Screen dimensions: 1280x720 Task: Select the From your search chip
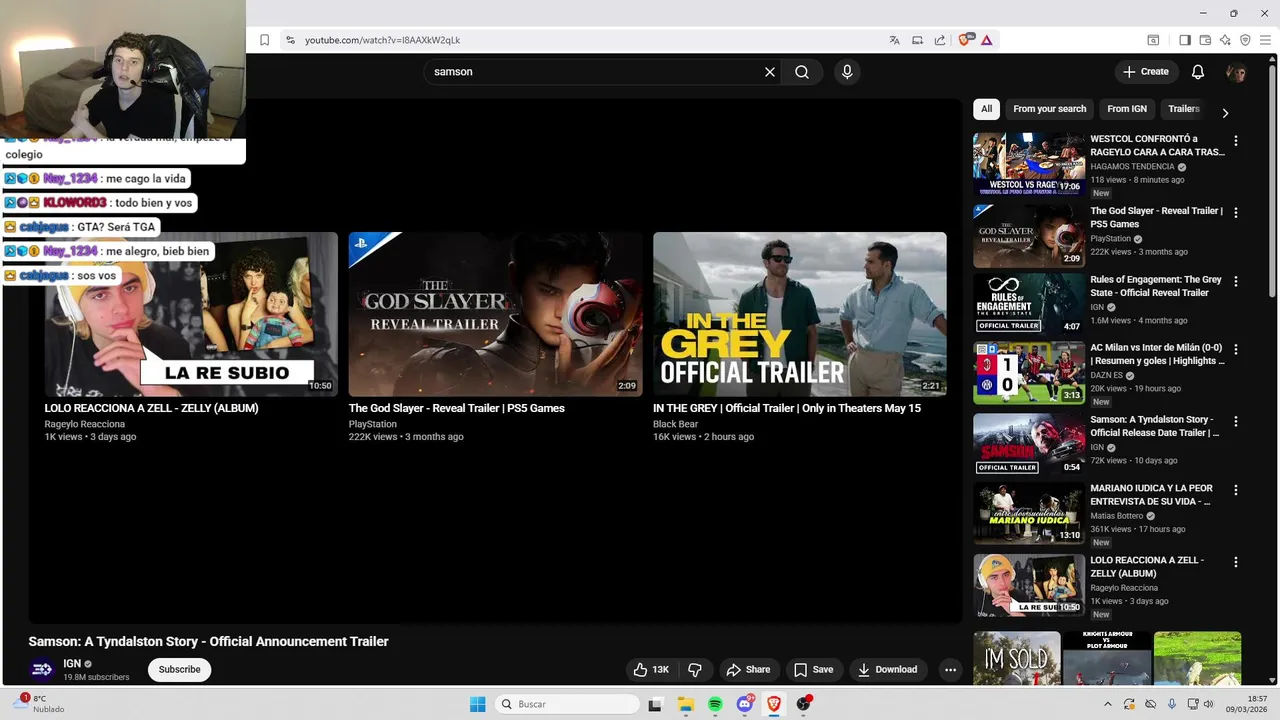tap(1049, 109)
